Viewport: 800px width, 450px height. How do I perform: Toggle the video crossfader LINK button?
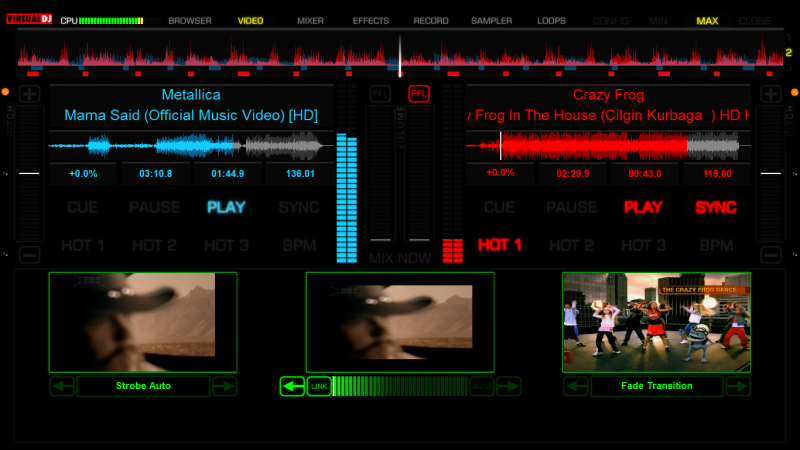point(319,386)
